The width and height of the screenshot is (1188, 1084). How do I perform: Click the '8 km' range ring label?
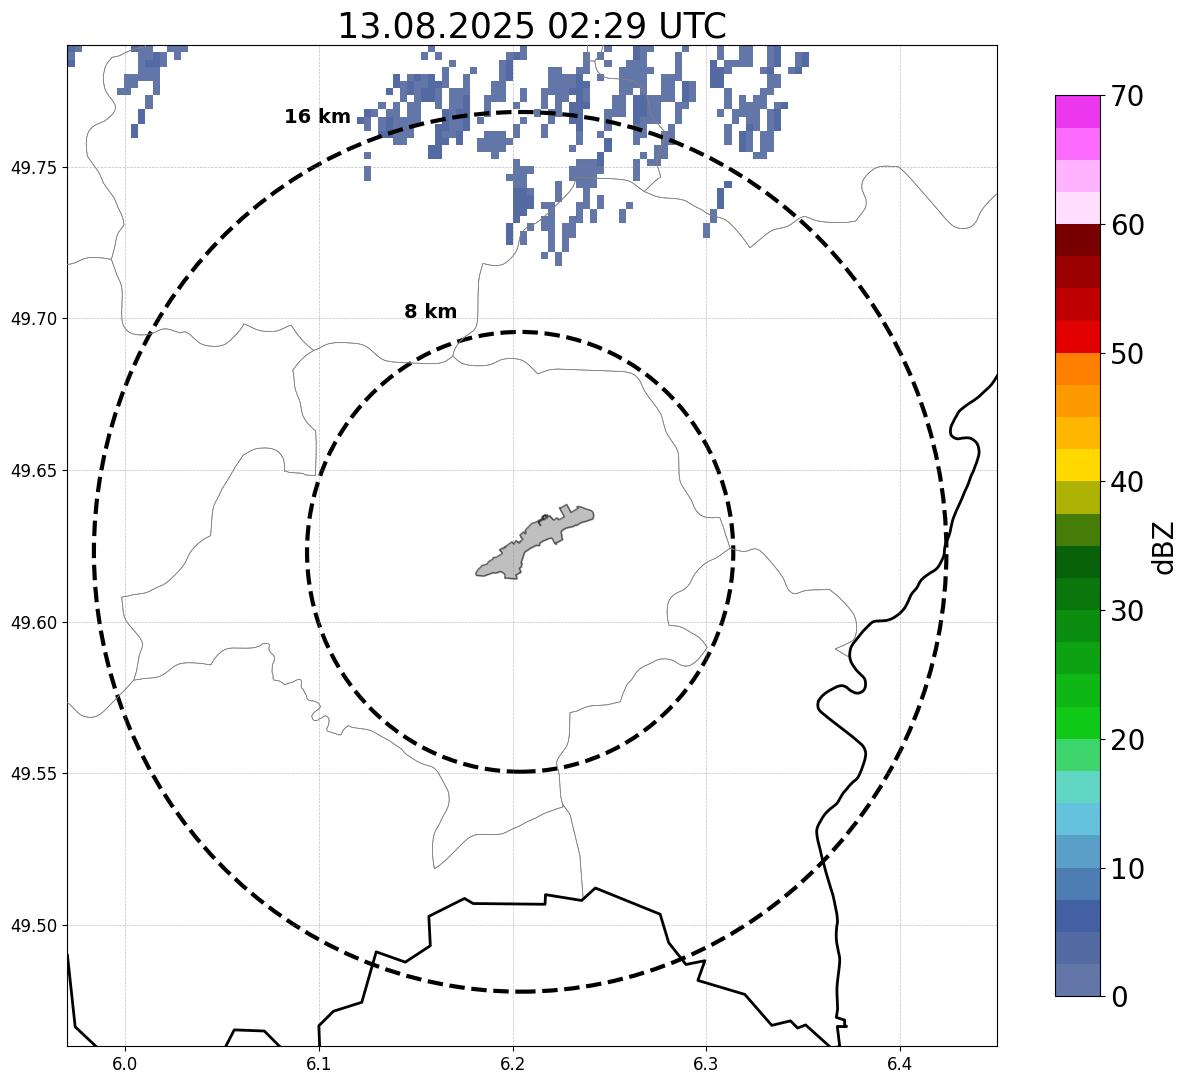pos(430,311)
